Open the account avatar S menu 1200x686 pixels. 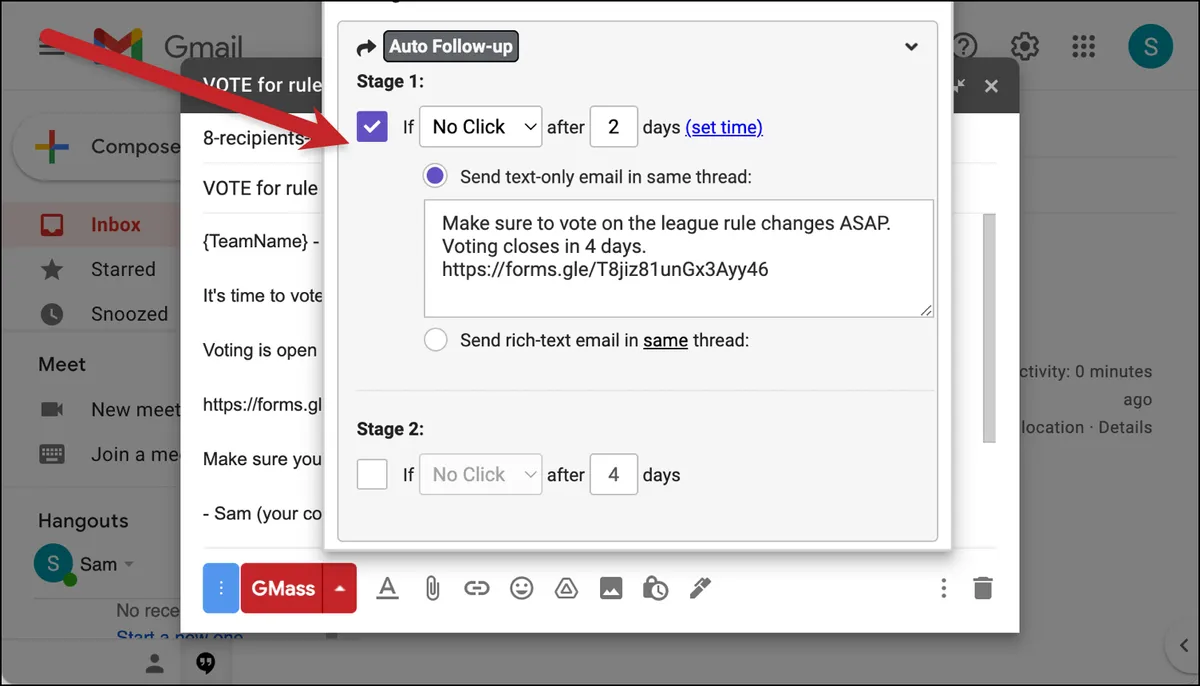(1150, 46)
